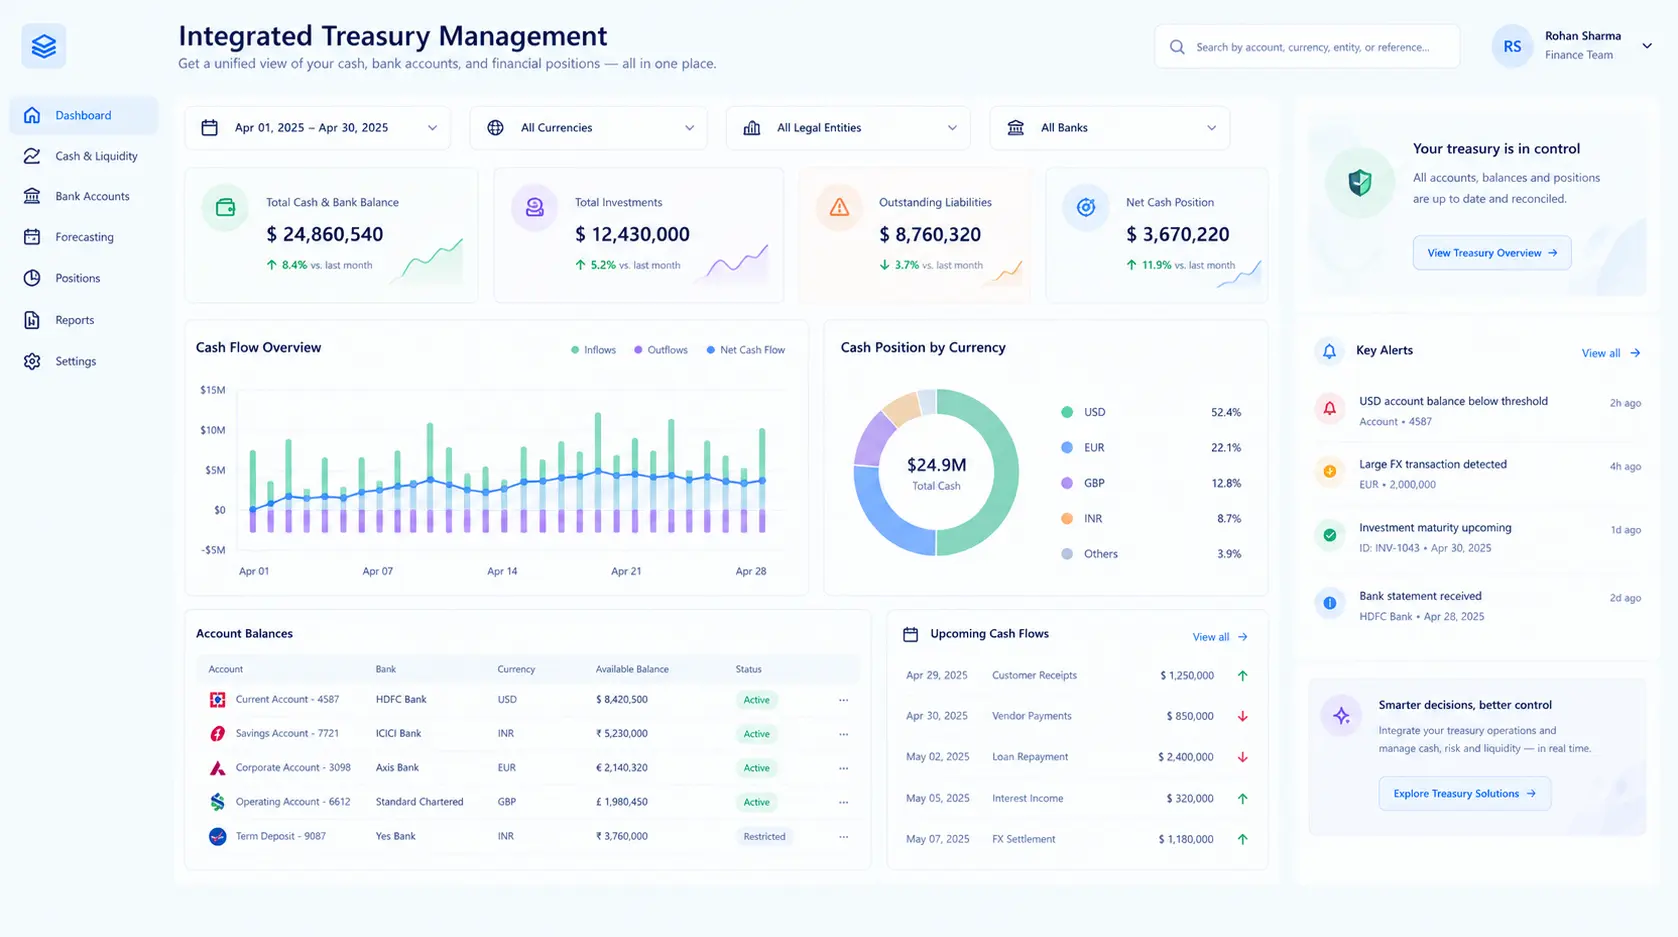Click the blue info icon for Bank statement received
Viewport: 1678px width, 937px height.
(x=1330, y=603)
